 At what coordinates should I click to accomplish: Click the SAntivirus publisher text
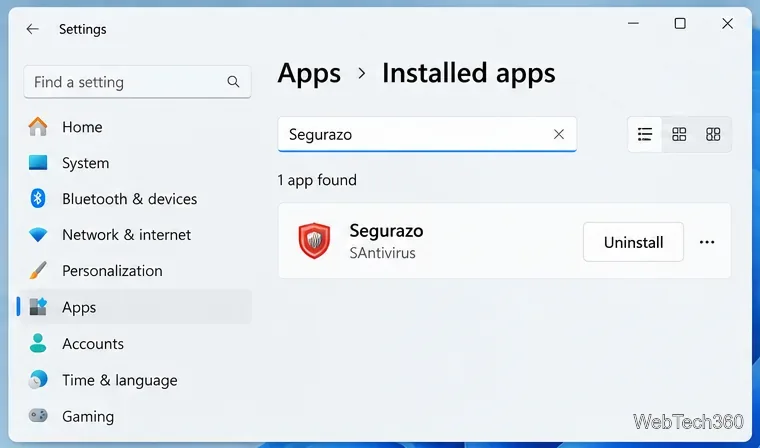pyautogui.click(x=382, y=253)
